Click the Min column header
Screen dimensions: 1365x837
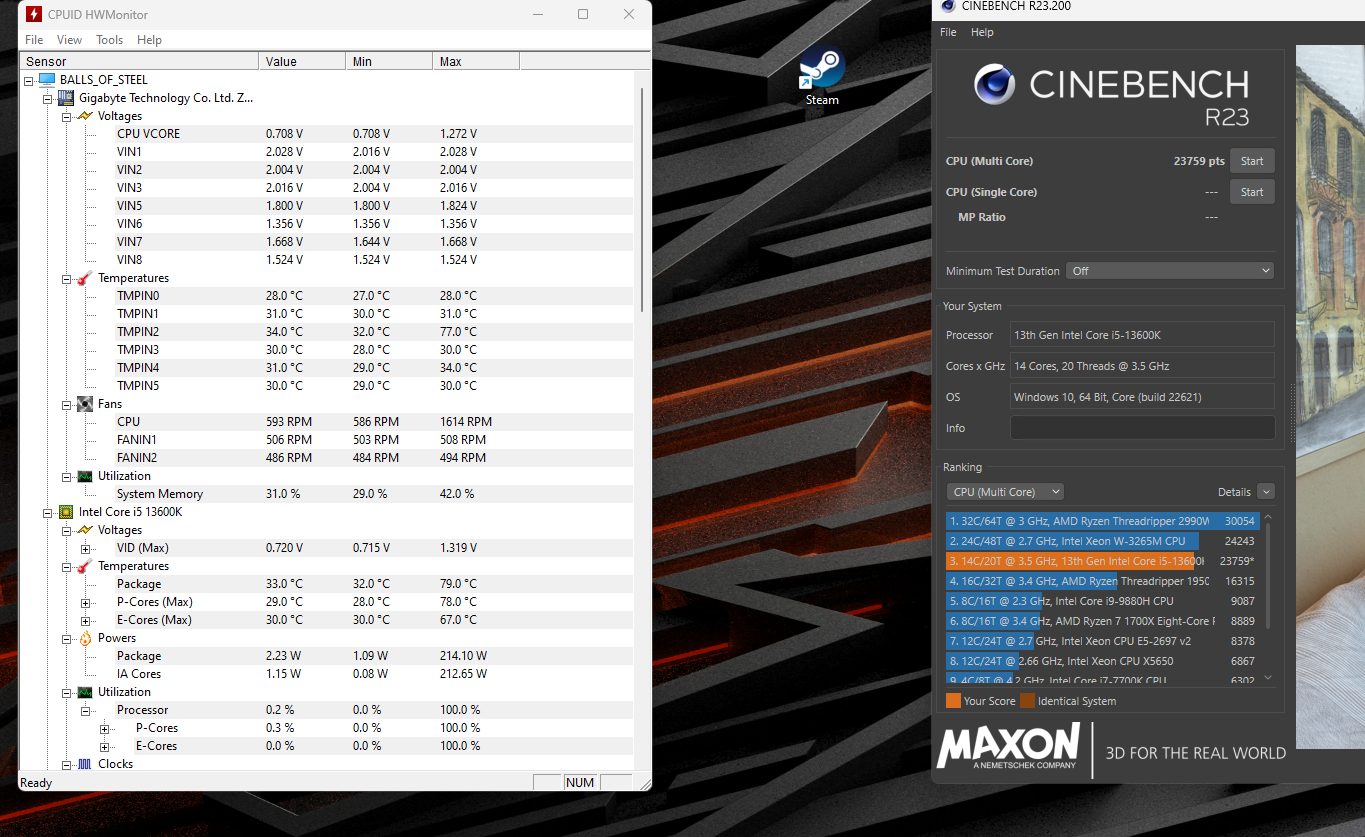389,61
